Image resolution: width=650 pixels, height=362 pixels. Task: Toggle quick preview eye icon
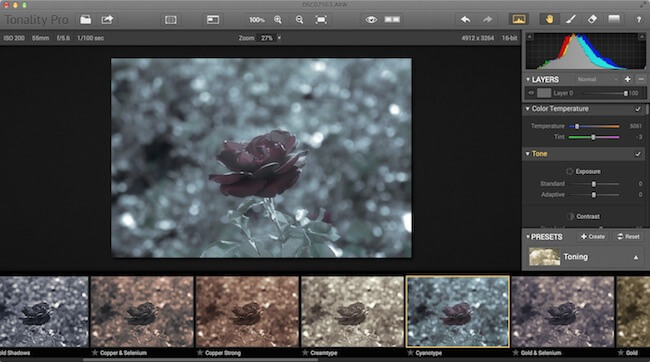tap(371, 19)
